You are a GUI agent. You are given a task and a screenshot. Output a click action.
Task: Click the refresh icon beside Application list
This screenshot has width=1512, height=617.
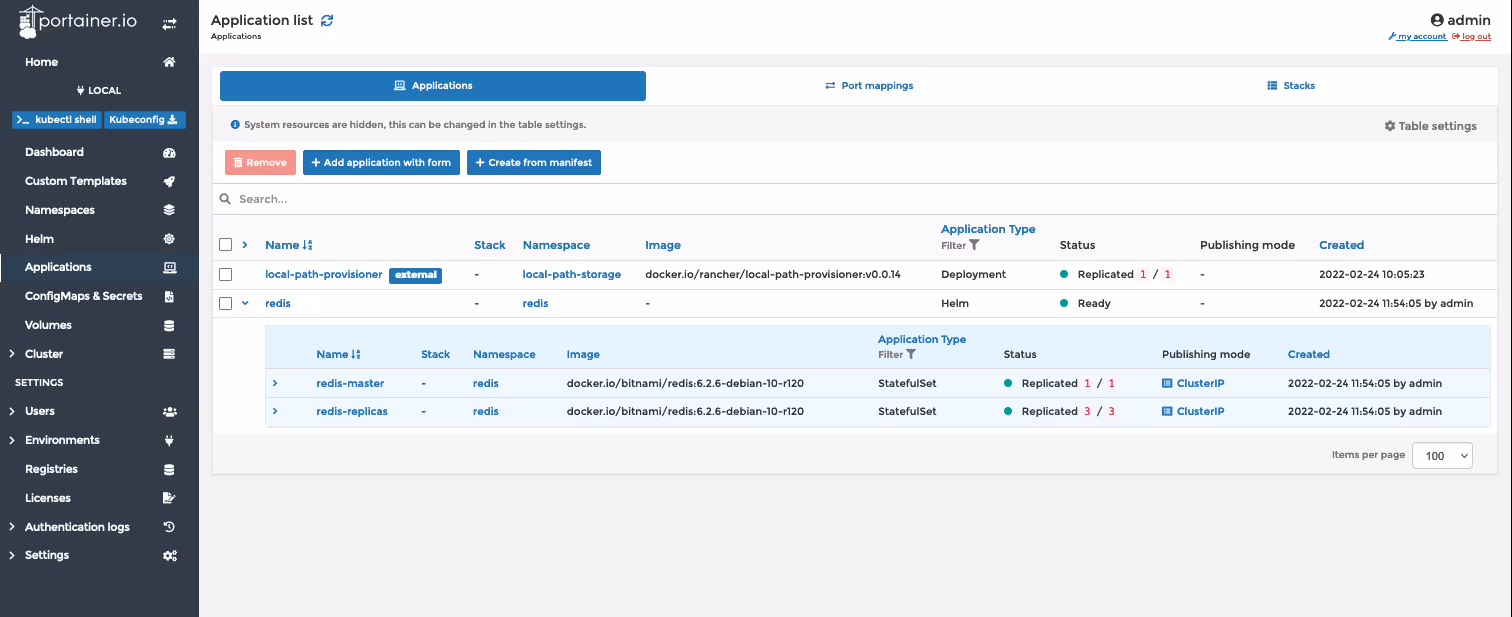(x=327, y=20)
